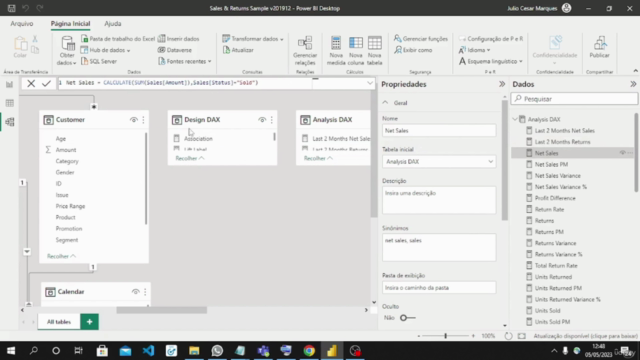Screen dimensions: 640x360
Task: Create a Nova coluna
Action: (356, 51)
